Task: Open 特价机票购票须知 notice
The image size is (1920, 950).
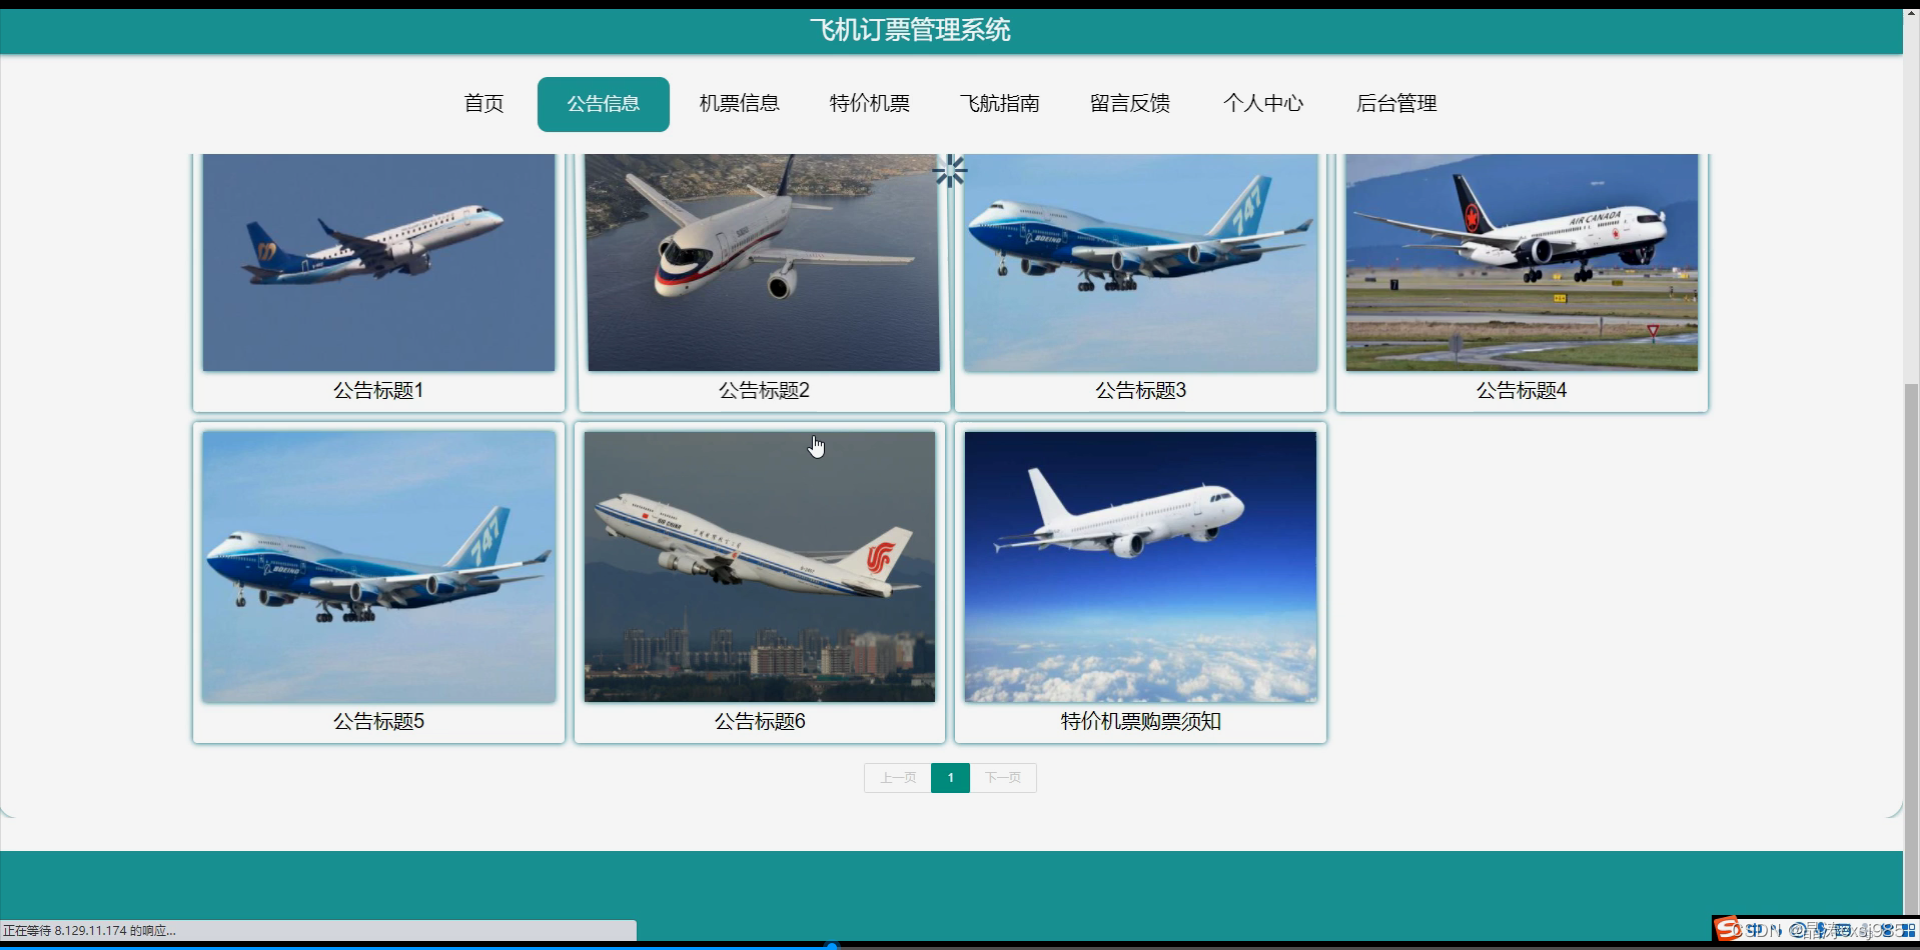Action: (x=1140, y=565)
